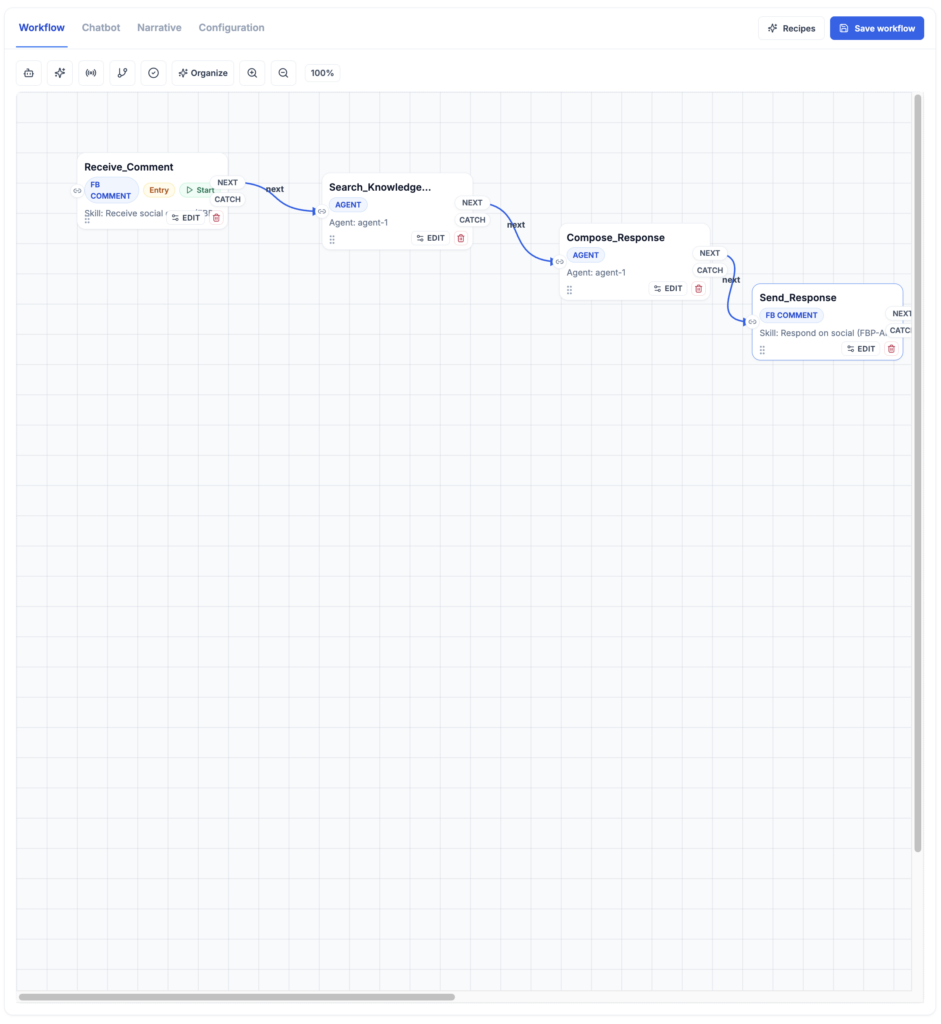Click the circled checkmark validate icon
Image resolution: width=941 pixels, height=1024 pixels.
153,73
